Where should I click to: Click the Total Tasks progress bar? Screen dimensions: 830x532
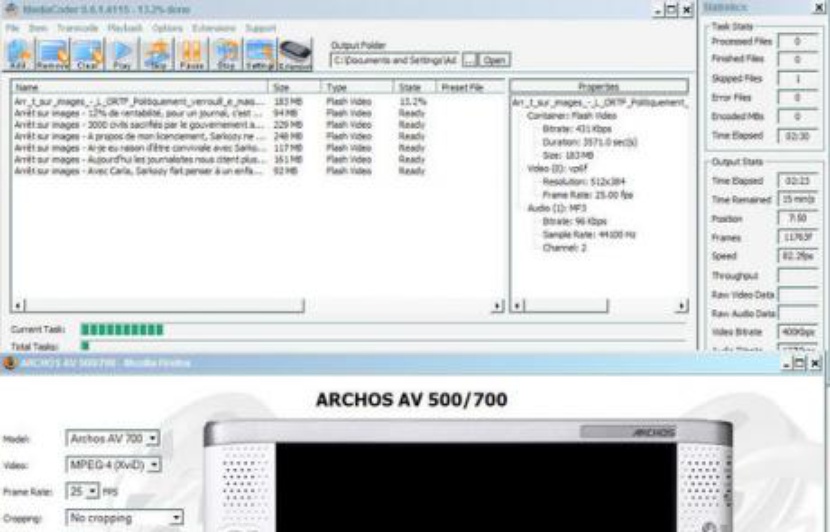point(383,346)
